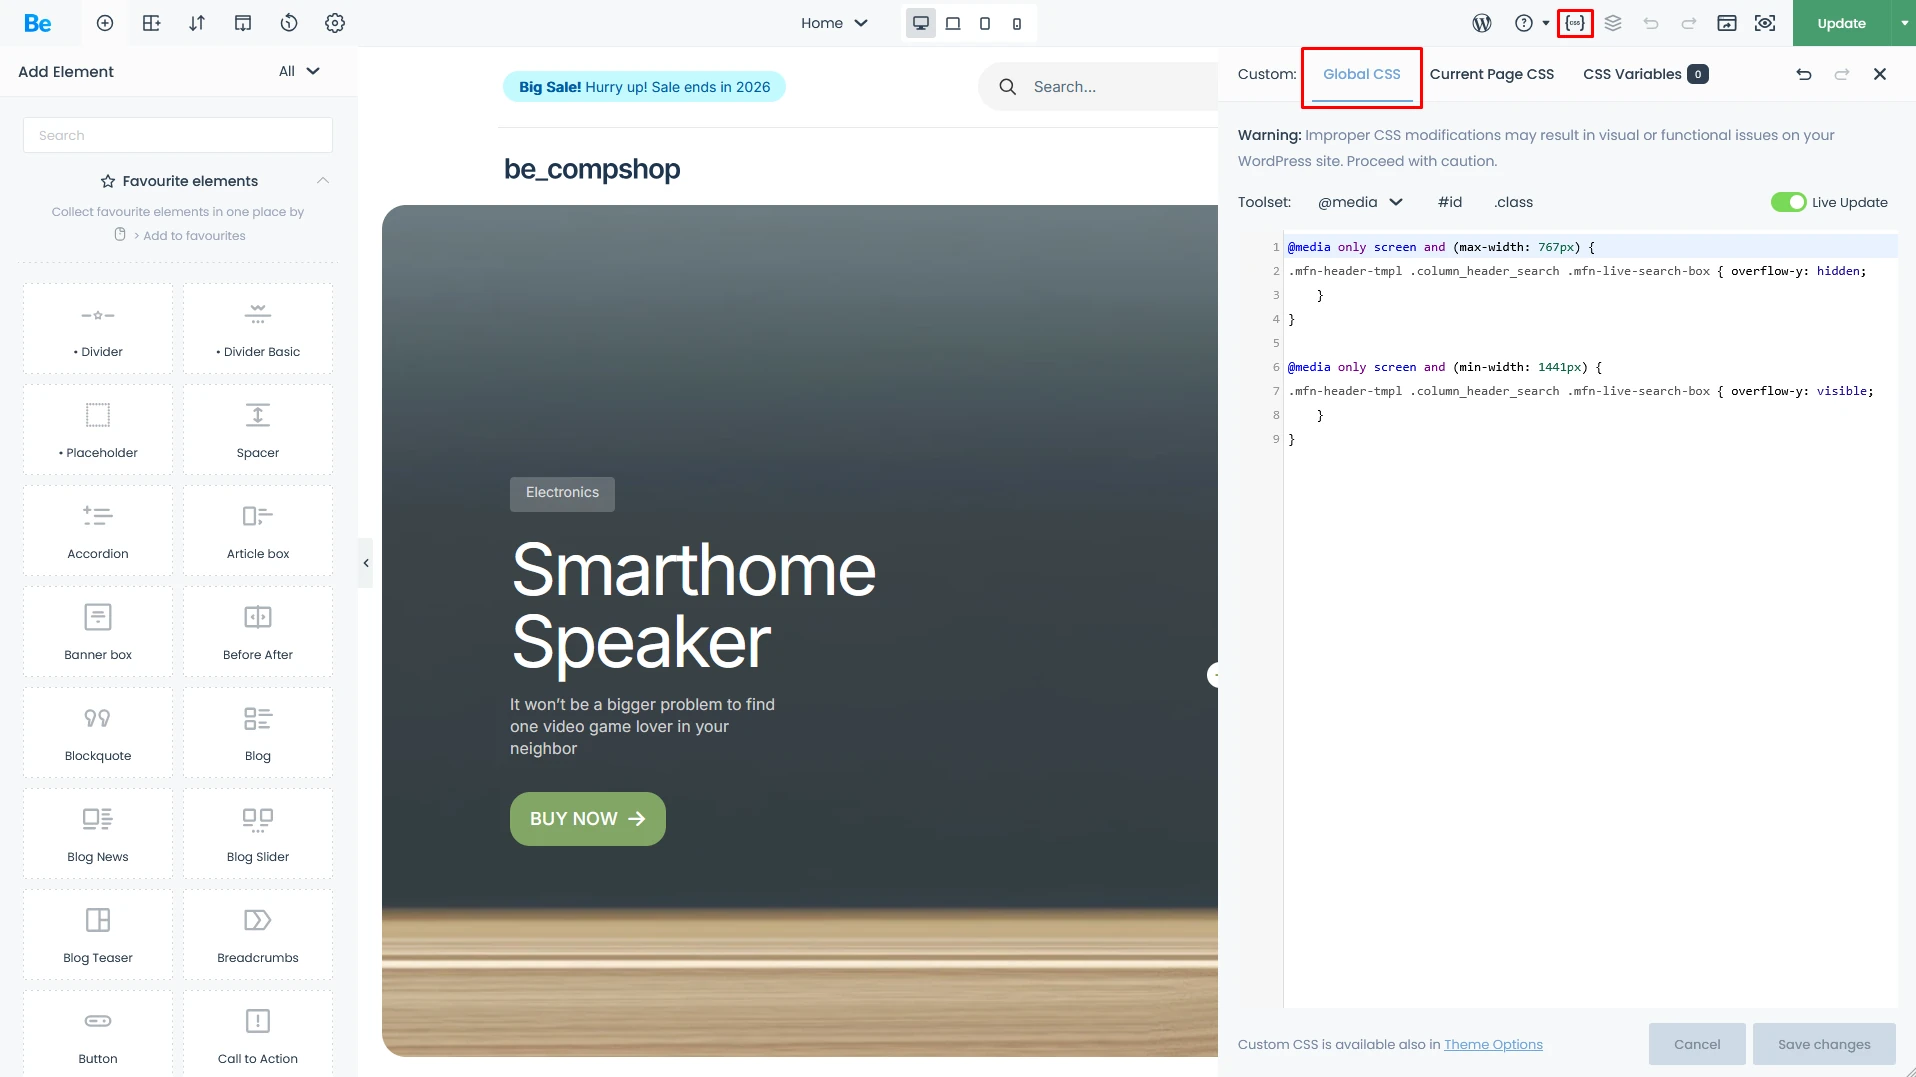Switch to mobile preview mode
The height and width of the screenshot is (1077, 1916).
(1017, 23)
